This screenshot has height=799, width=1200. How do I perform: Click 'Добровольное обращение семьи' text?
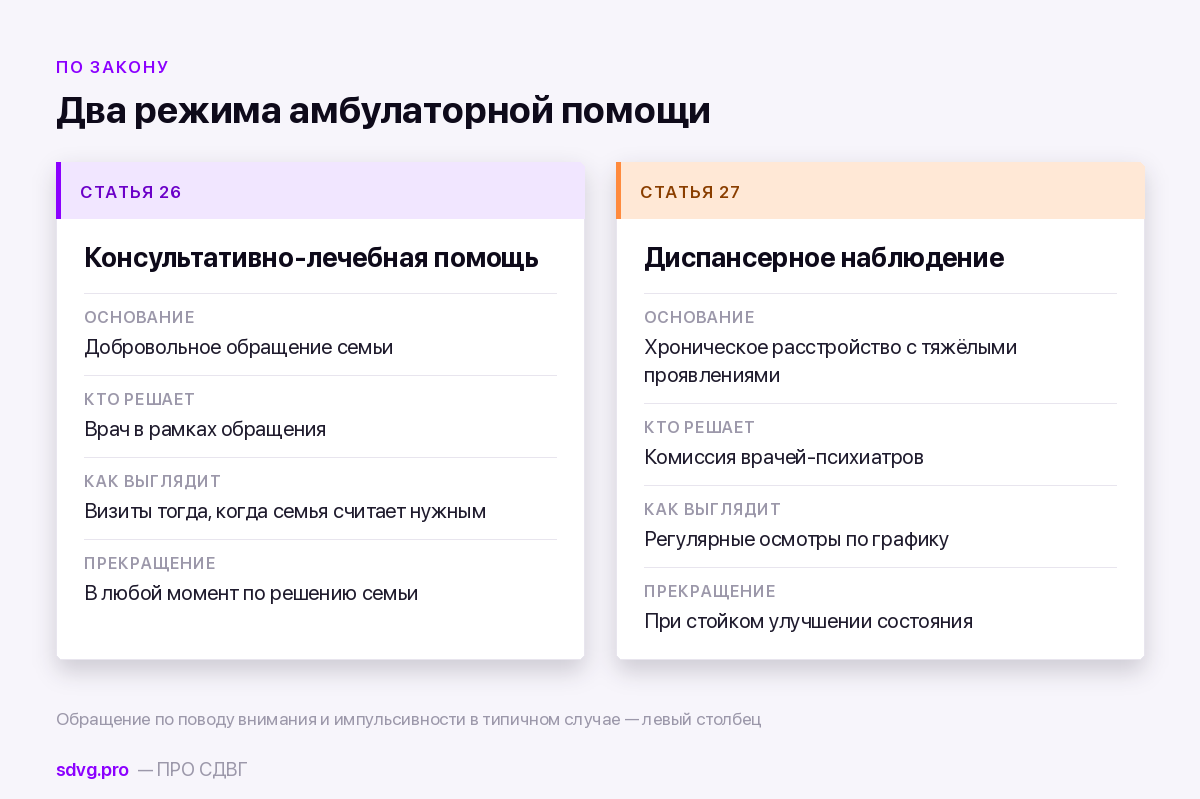238,347
